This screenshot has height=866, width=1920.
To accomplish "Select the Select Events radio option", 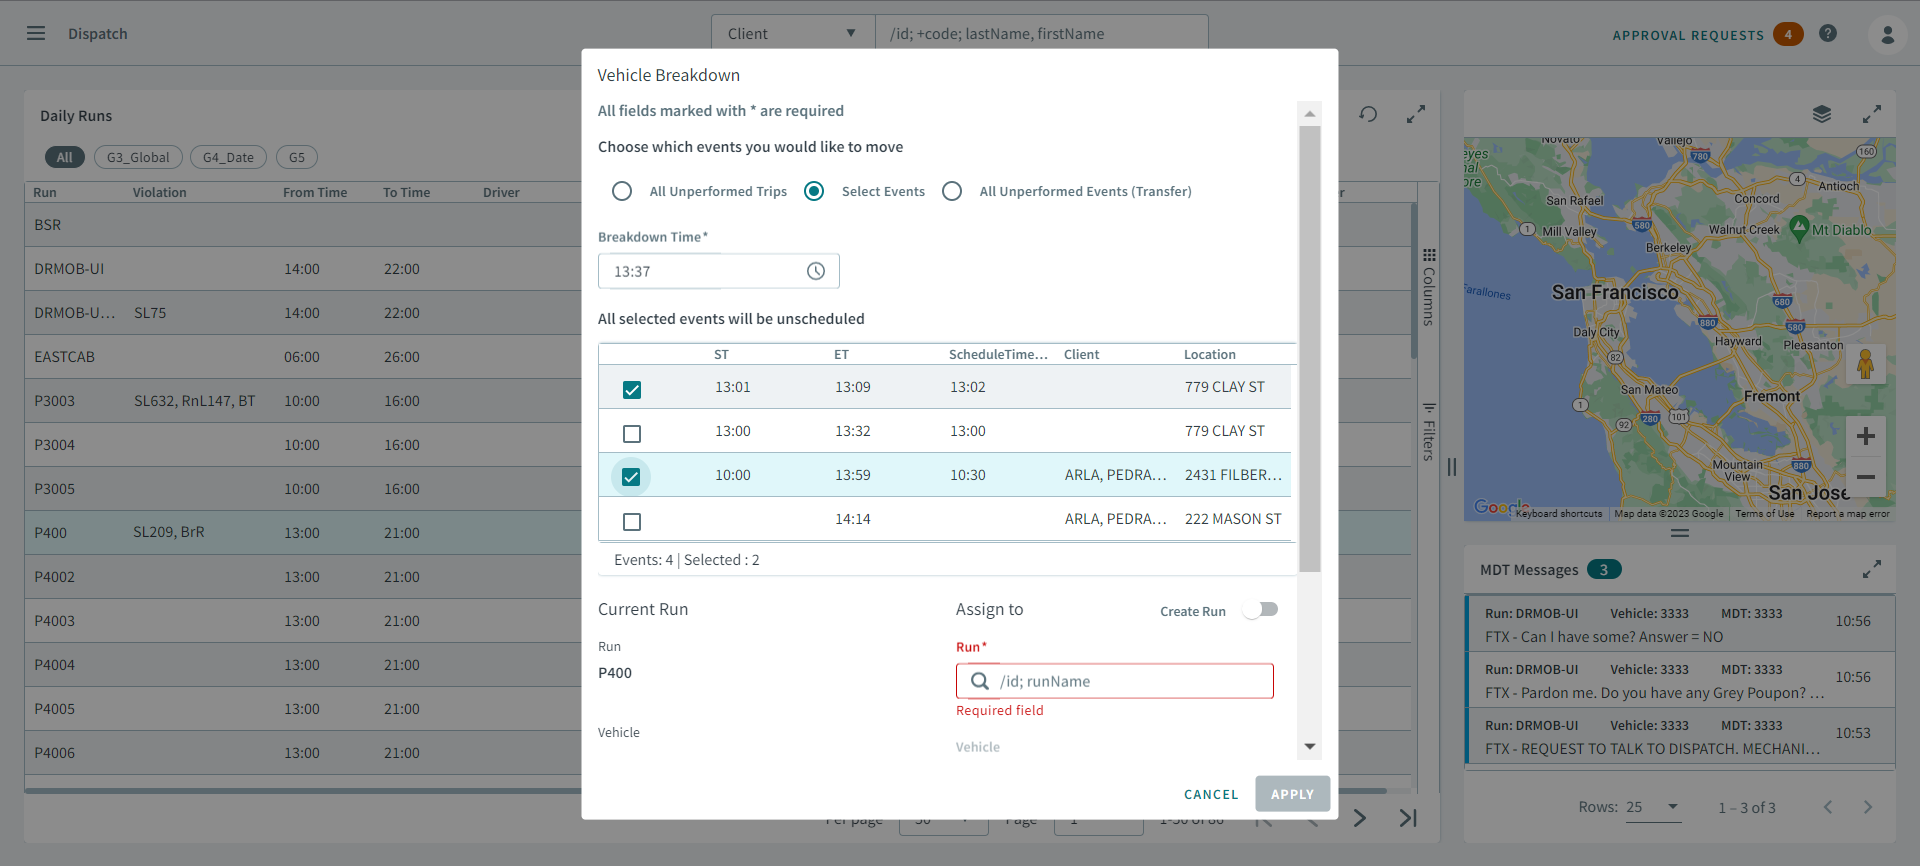I will (x=814, y=191).
